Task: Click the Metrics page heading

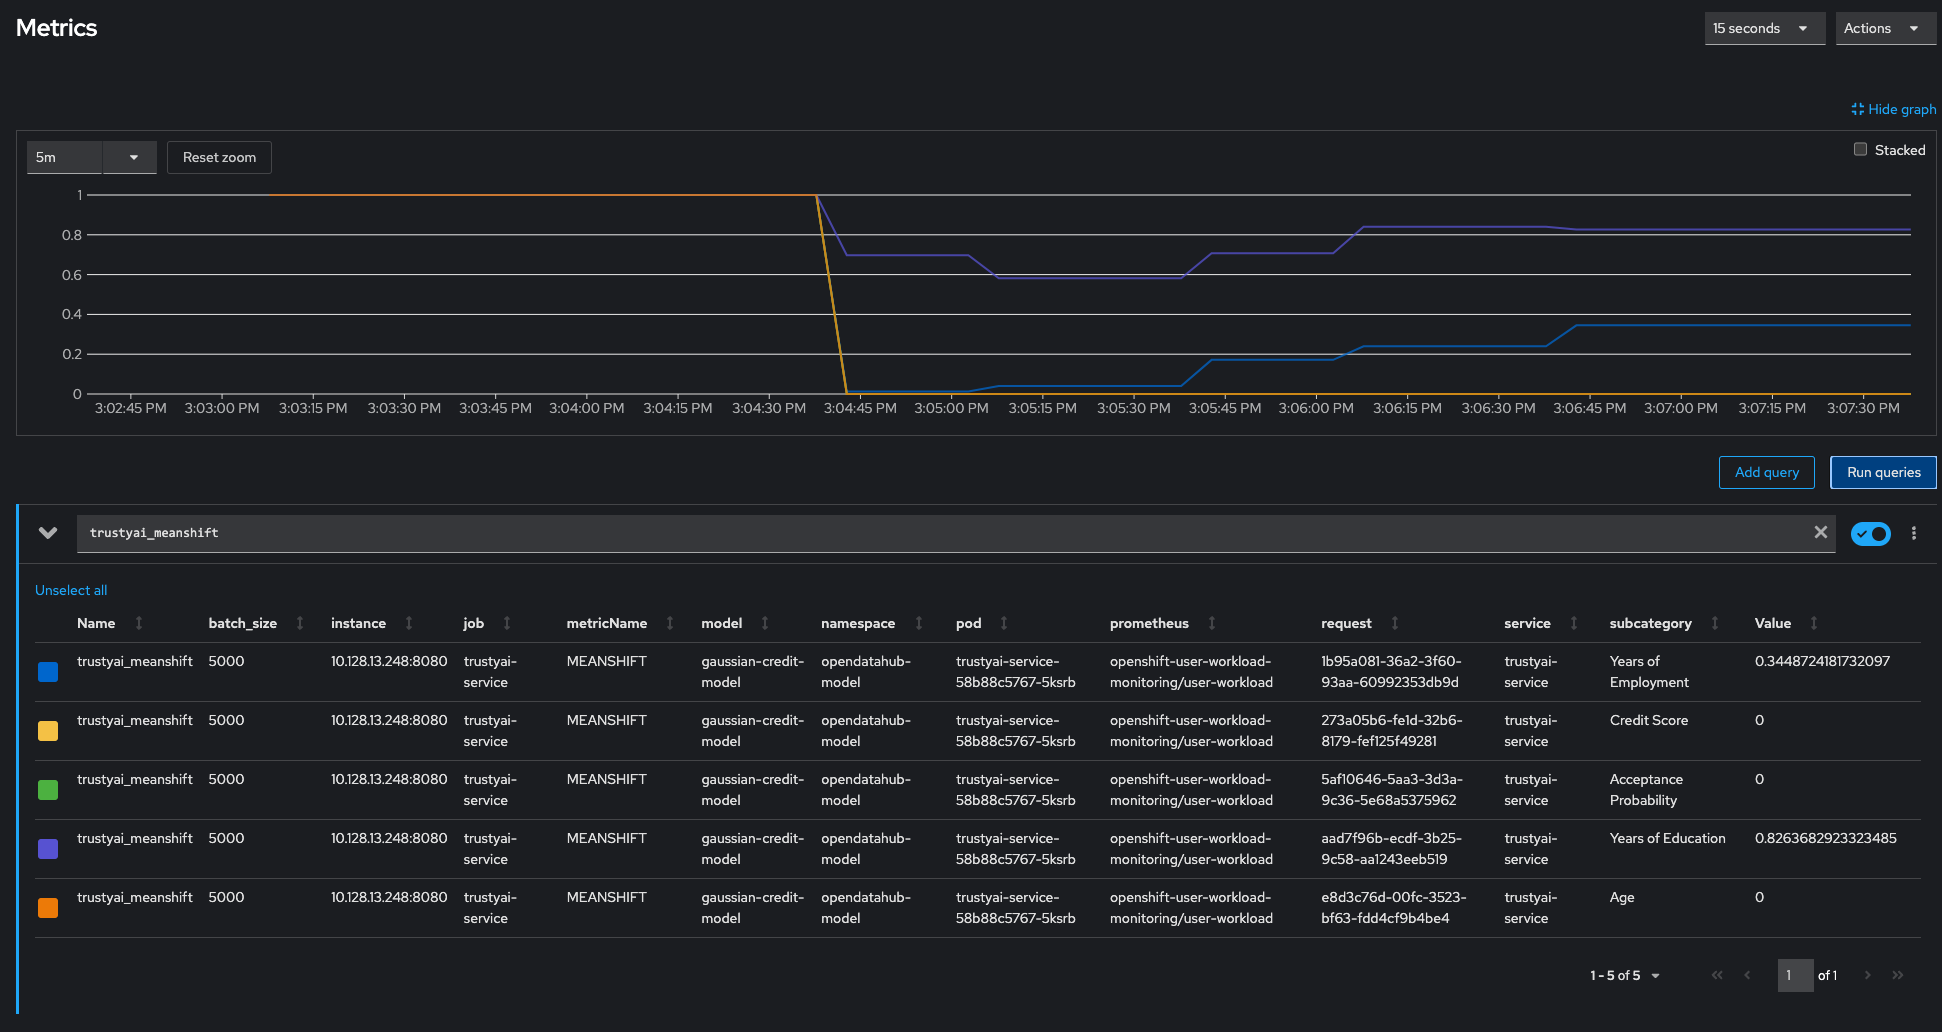Action: pos(57,28)
